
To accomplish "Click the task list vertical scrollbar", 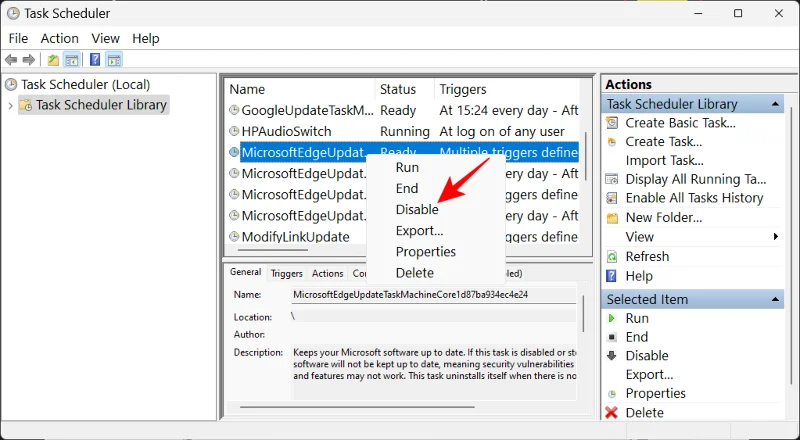I will 586,156.
